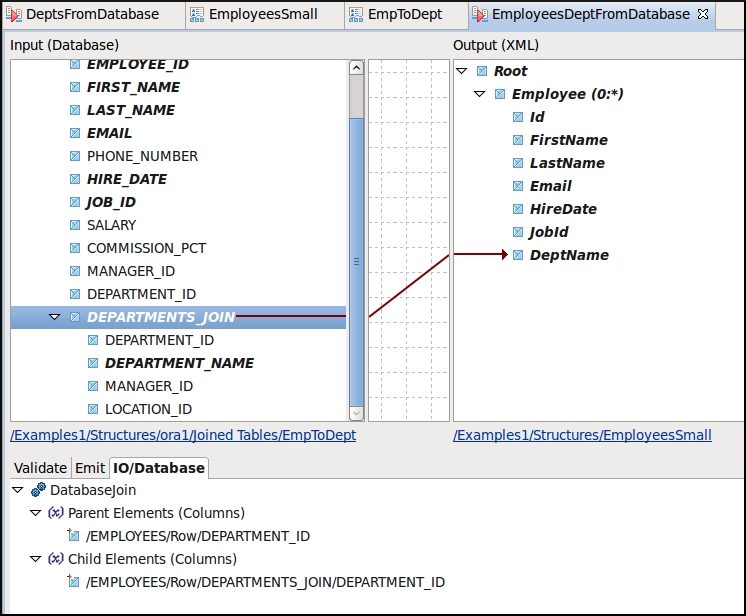Click the Root element icon
The height and width of the screenshot is (616, 746).
point(482,71)
